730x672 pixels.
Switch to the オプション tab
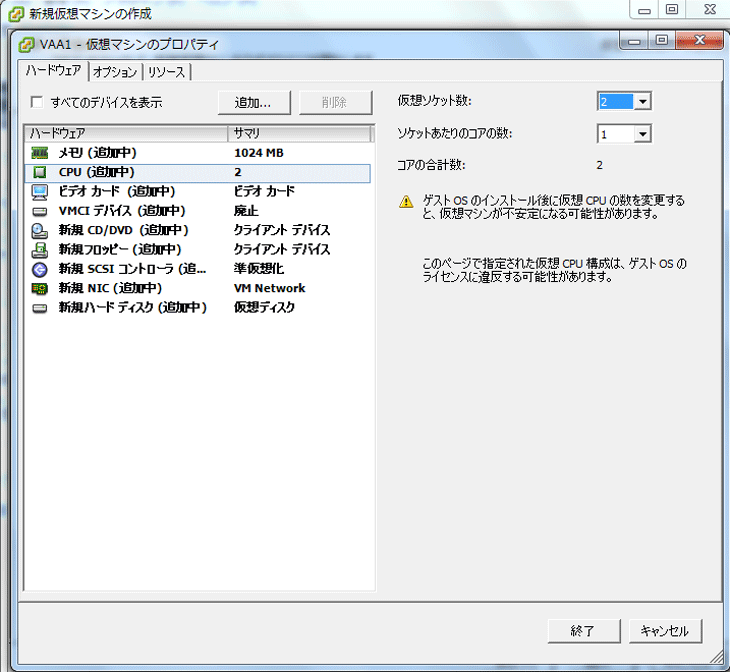coord(115,72)
